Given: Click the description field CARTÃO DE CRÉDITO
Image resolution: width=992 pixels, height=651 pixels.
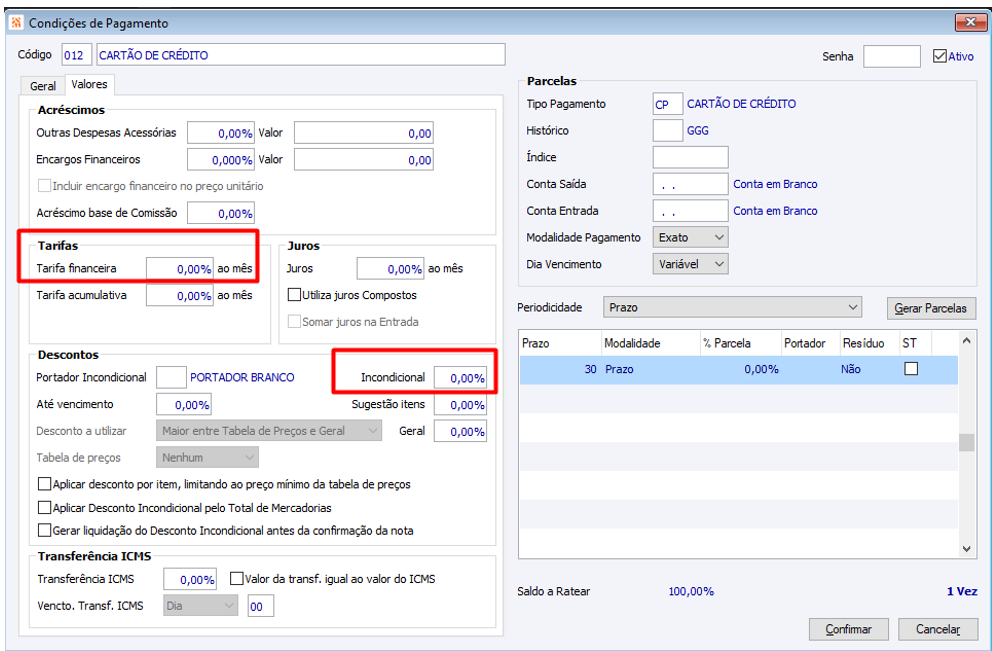Looking at the screenshot, I should coord(301,55).
